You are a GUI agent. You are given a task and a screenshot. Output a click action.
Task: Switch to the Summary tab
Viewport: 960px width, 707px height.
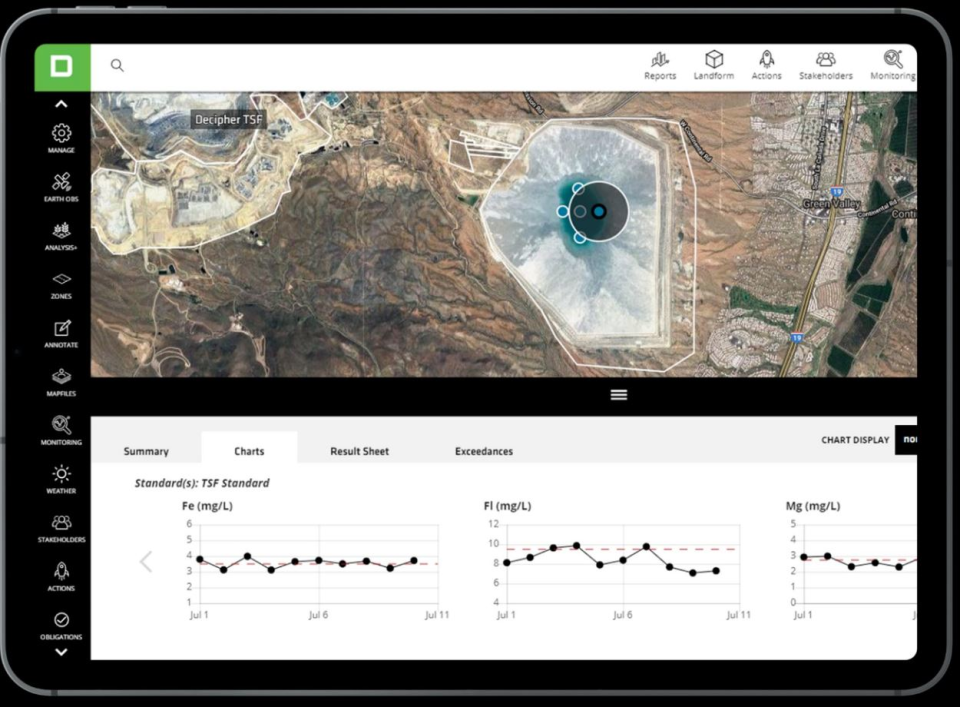[x=146, y=451]
